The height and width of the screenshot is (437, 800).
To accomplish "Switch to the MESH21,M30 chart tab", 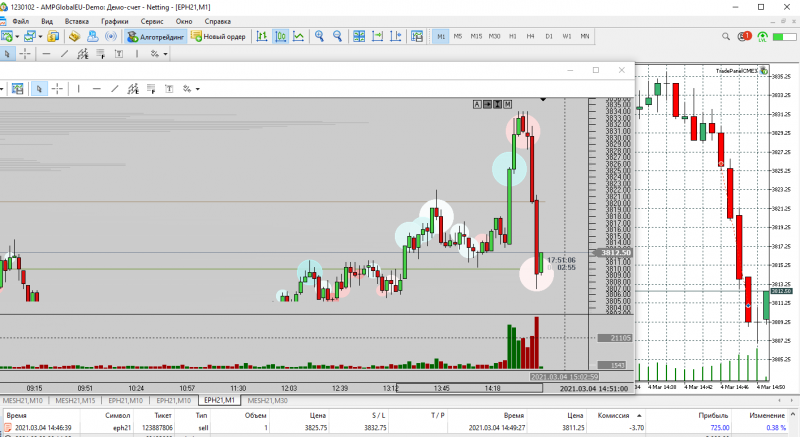I will (267, 400).
